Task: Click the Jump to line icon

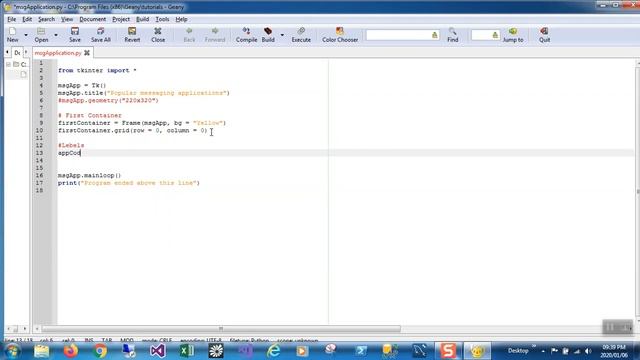Action: click(513, 35)
